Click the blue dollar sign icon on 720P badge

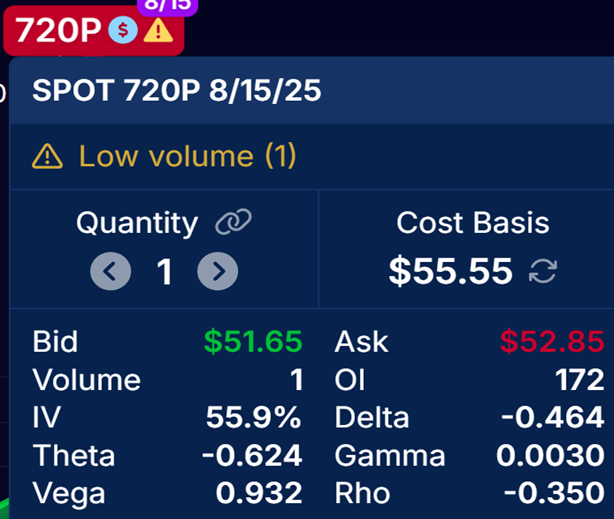(x=123, y=30)
